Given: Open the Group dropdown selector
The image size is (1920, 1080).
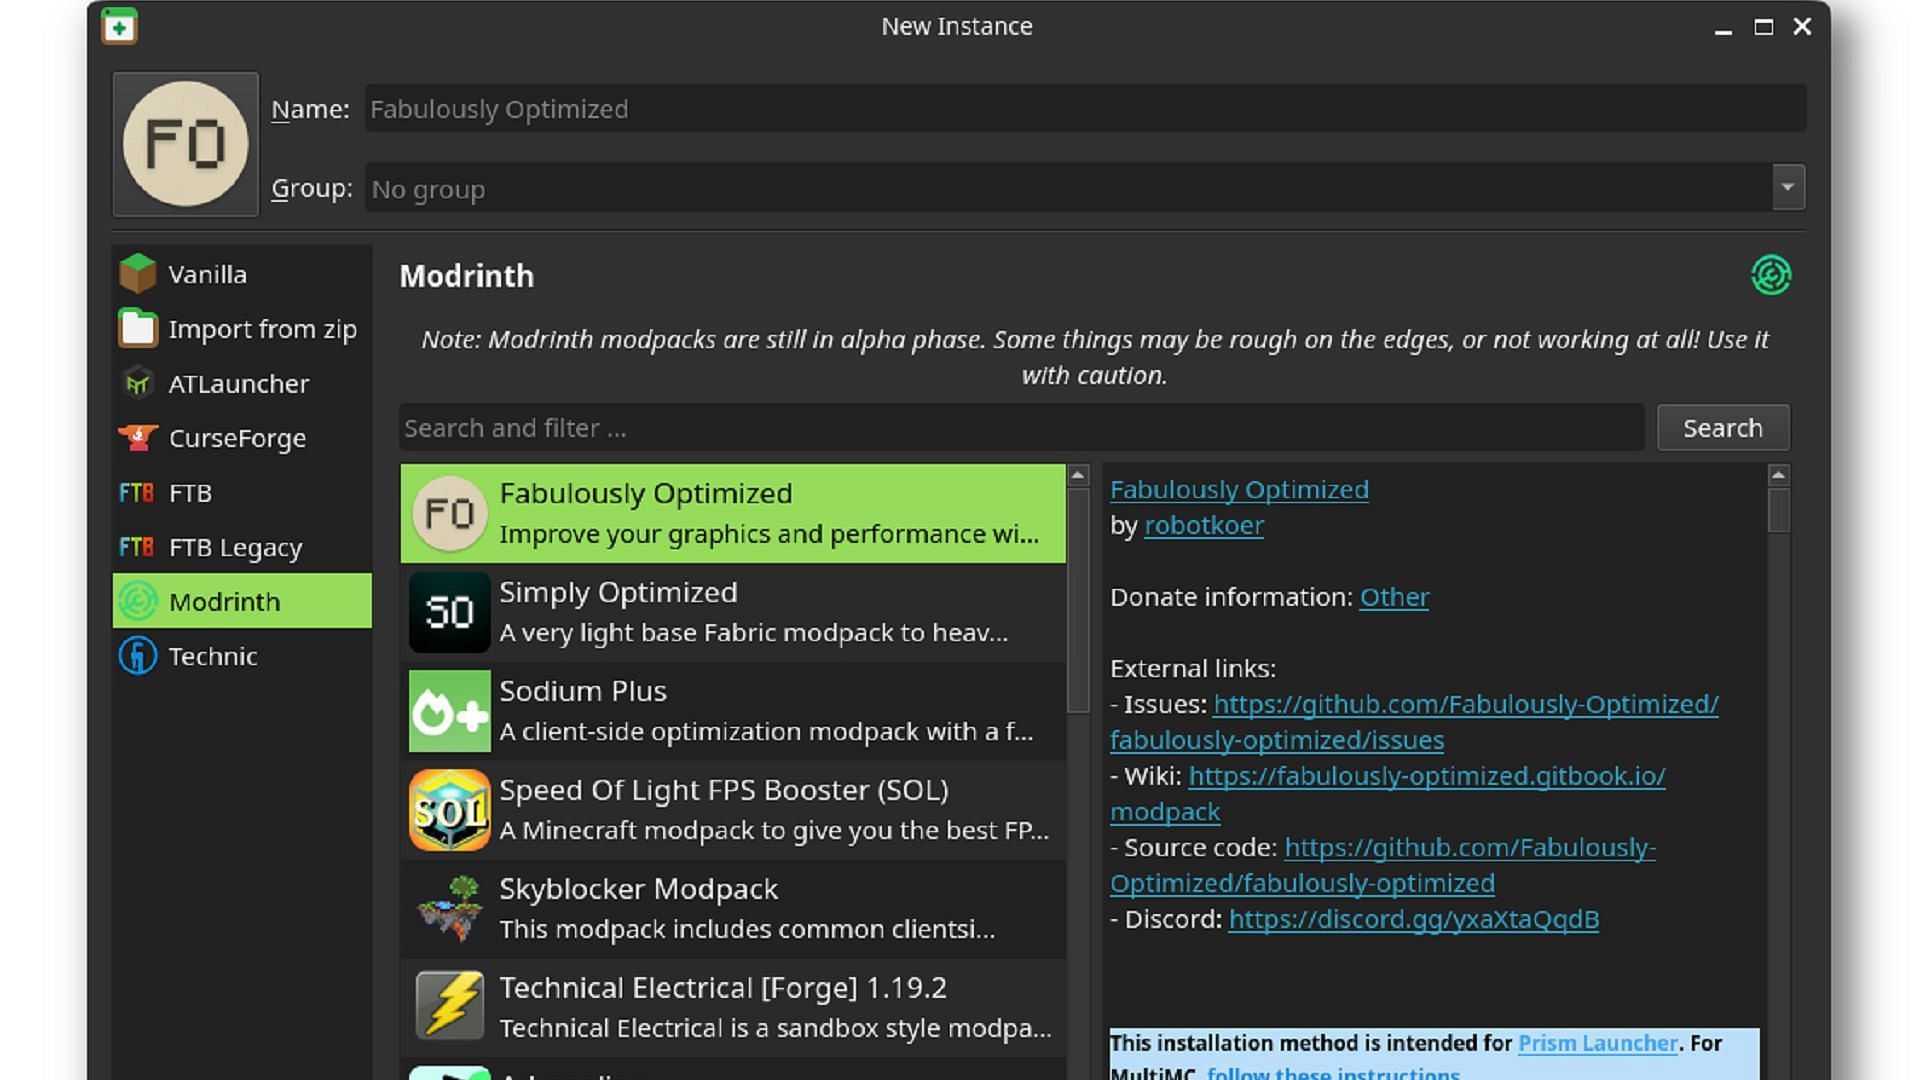Looking at the screenshot, I should (x=1788, y=187).
